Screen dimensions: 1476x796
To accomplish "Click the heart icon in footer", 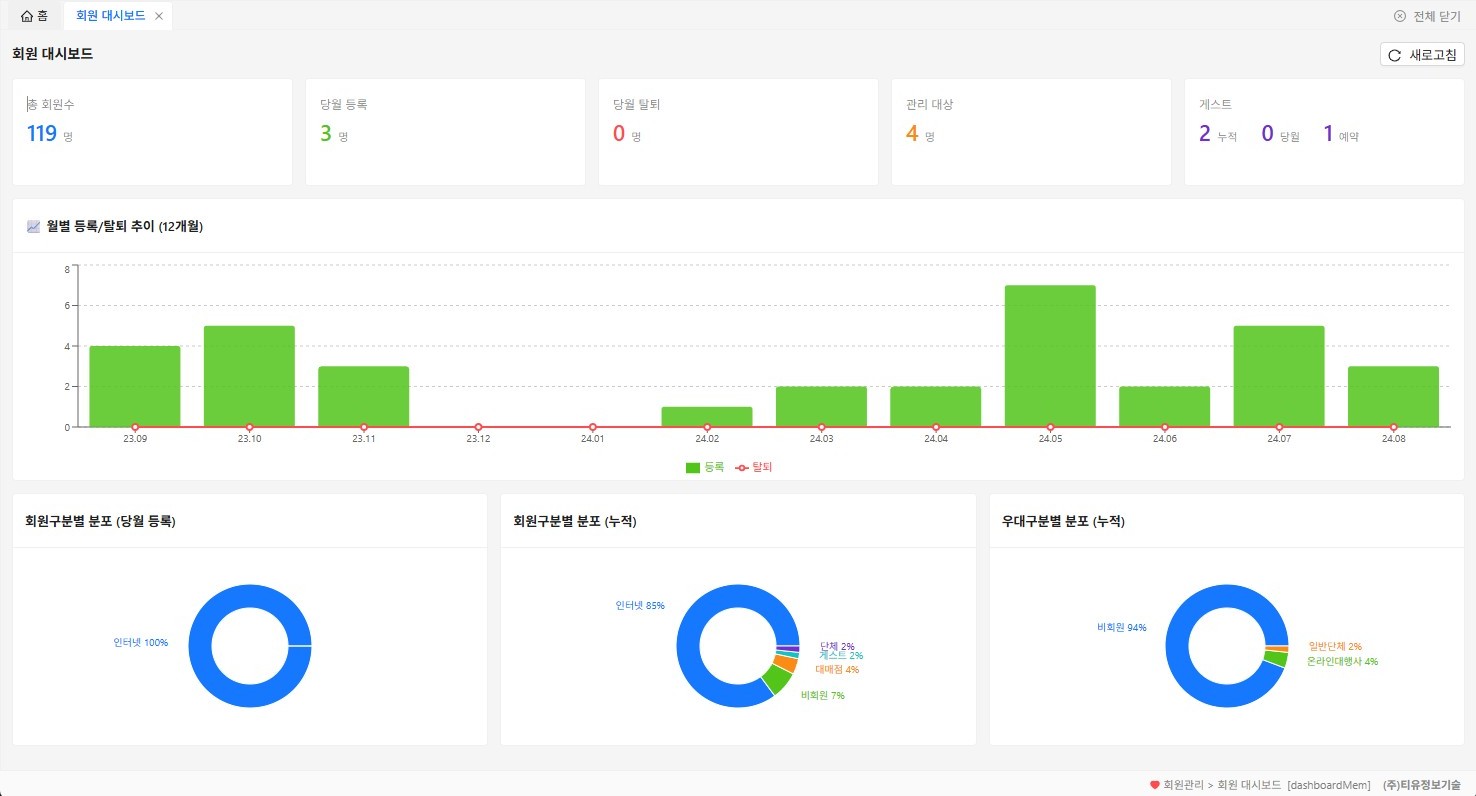I will coord(1155,785).
